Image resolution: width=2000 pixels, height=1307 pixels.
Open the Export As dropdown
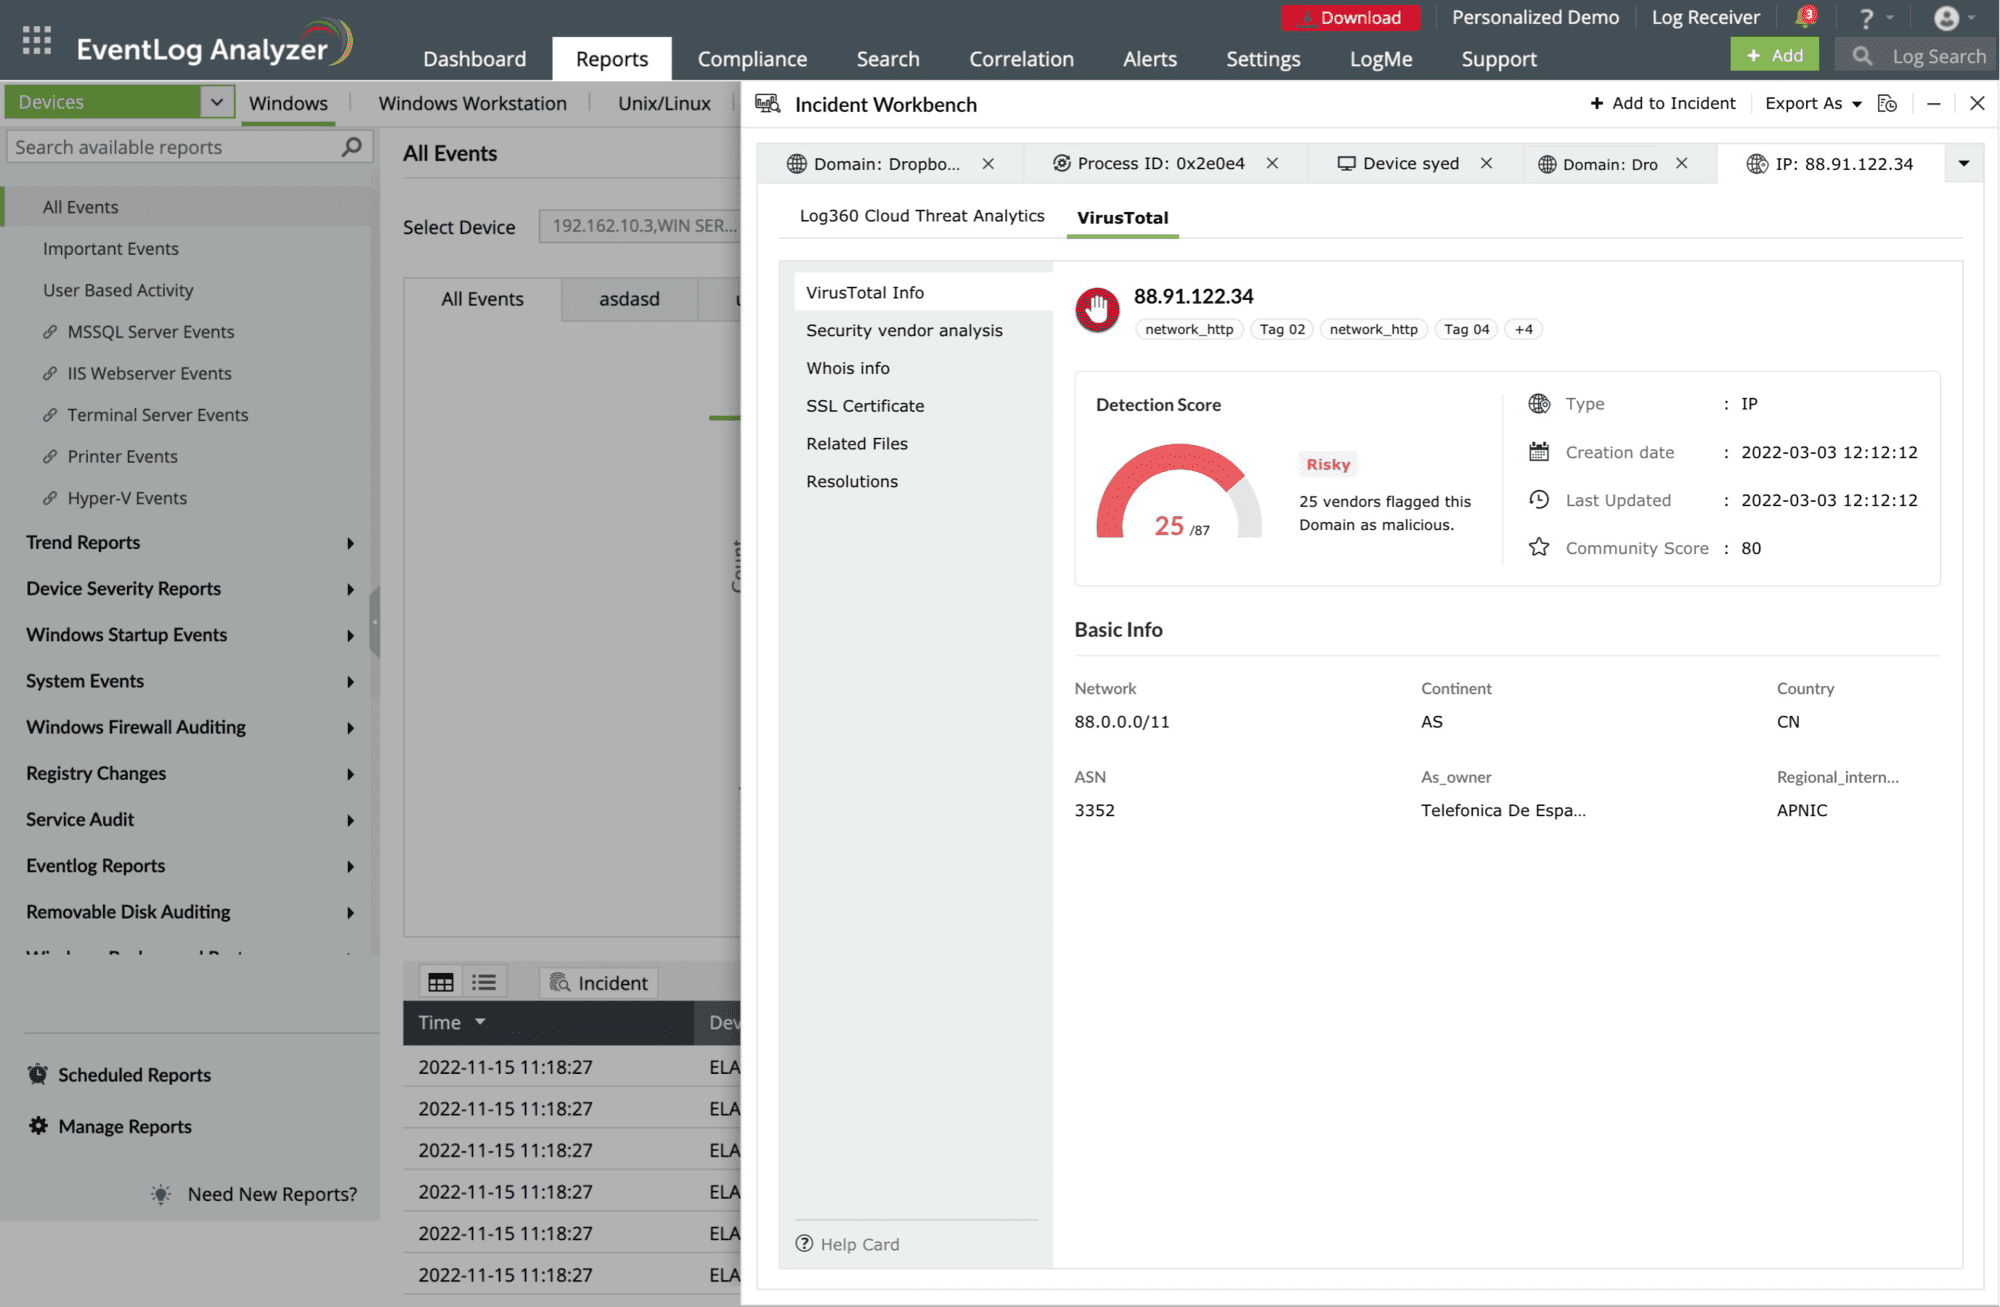[1812, 103]
